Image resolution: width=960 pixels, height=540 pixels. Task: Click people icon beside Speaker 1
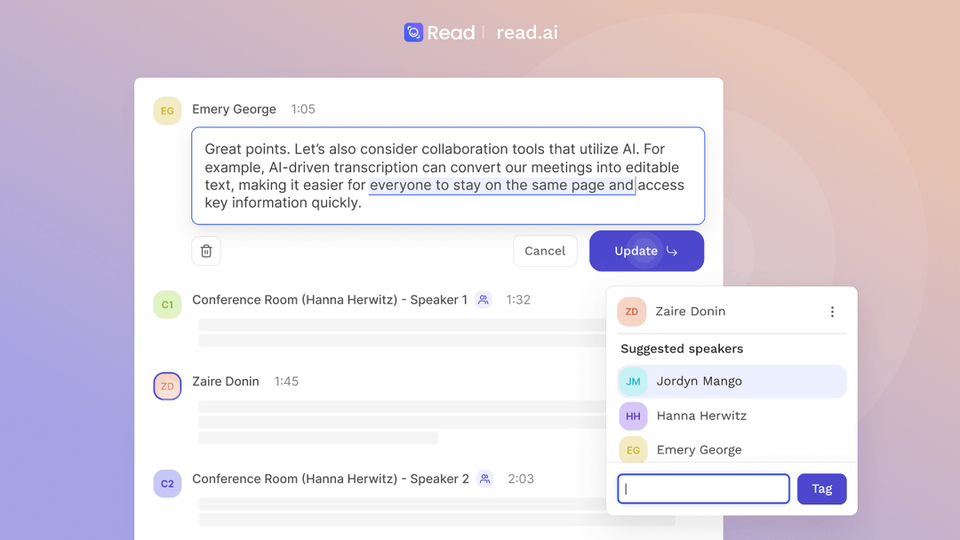[484, 300]
